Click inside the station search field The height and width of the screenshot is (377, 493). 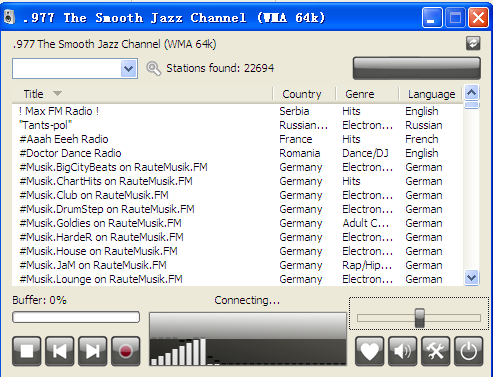click(x=67, y=69)
